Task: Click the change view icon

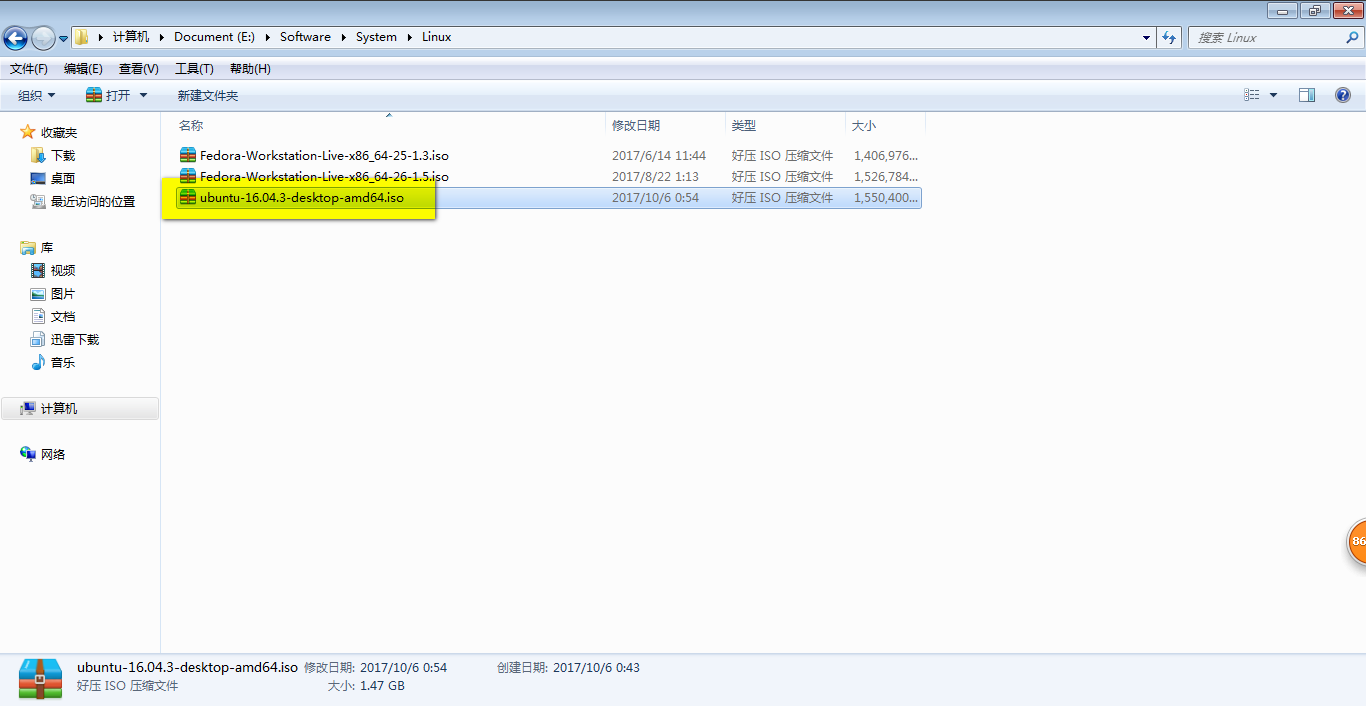Action: pos(1252,95)
